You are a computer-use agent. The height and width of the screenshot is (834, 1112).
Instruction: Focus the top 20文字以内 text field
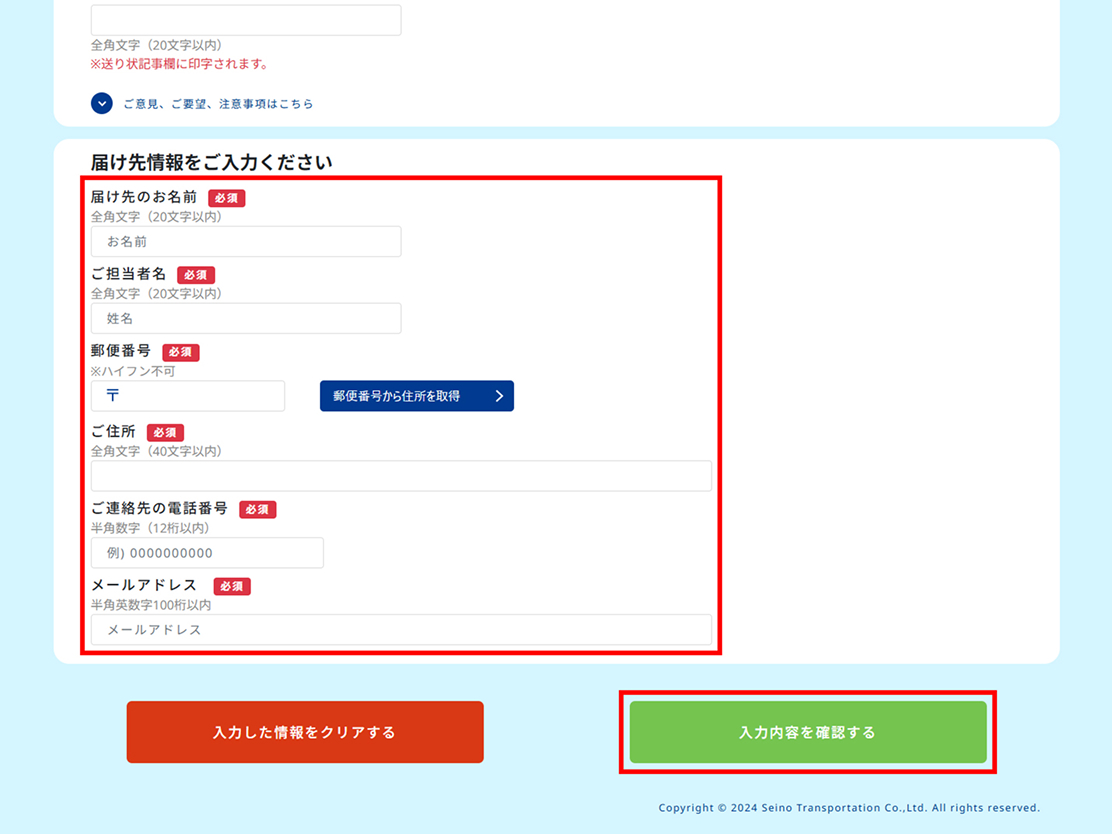[246, 20]
